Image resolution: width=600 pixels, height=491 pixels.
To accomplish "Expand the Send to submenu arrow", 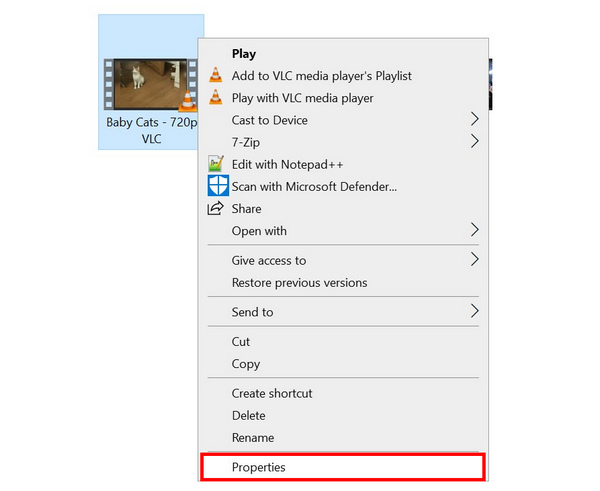I will [474, 311].
